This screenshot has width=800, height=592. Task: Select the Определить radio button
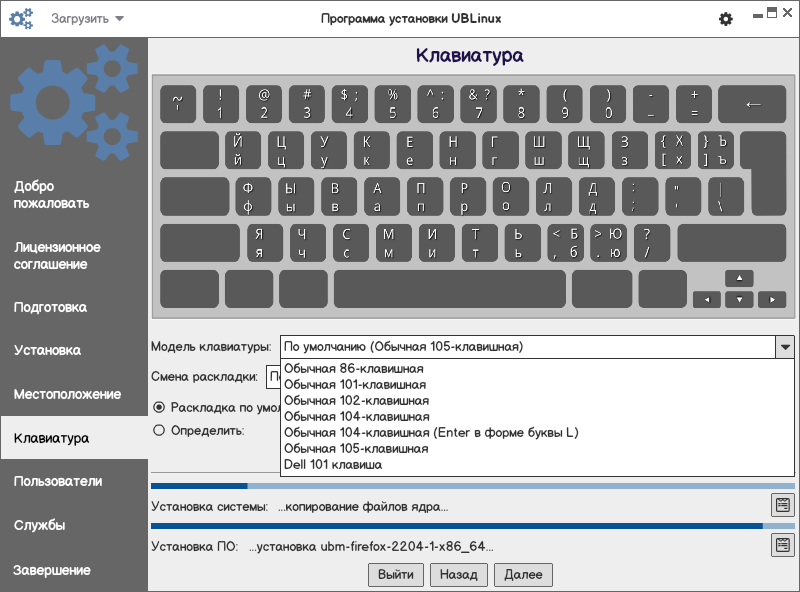coord(159,430)
